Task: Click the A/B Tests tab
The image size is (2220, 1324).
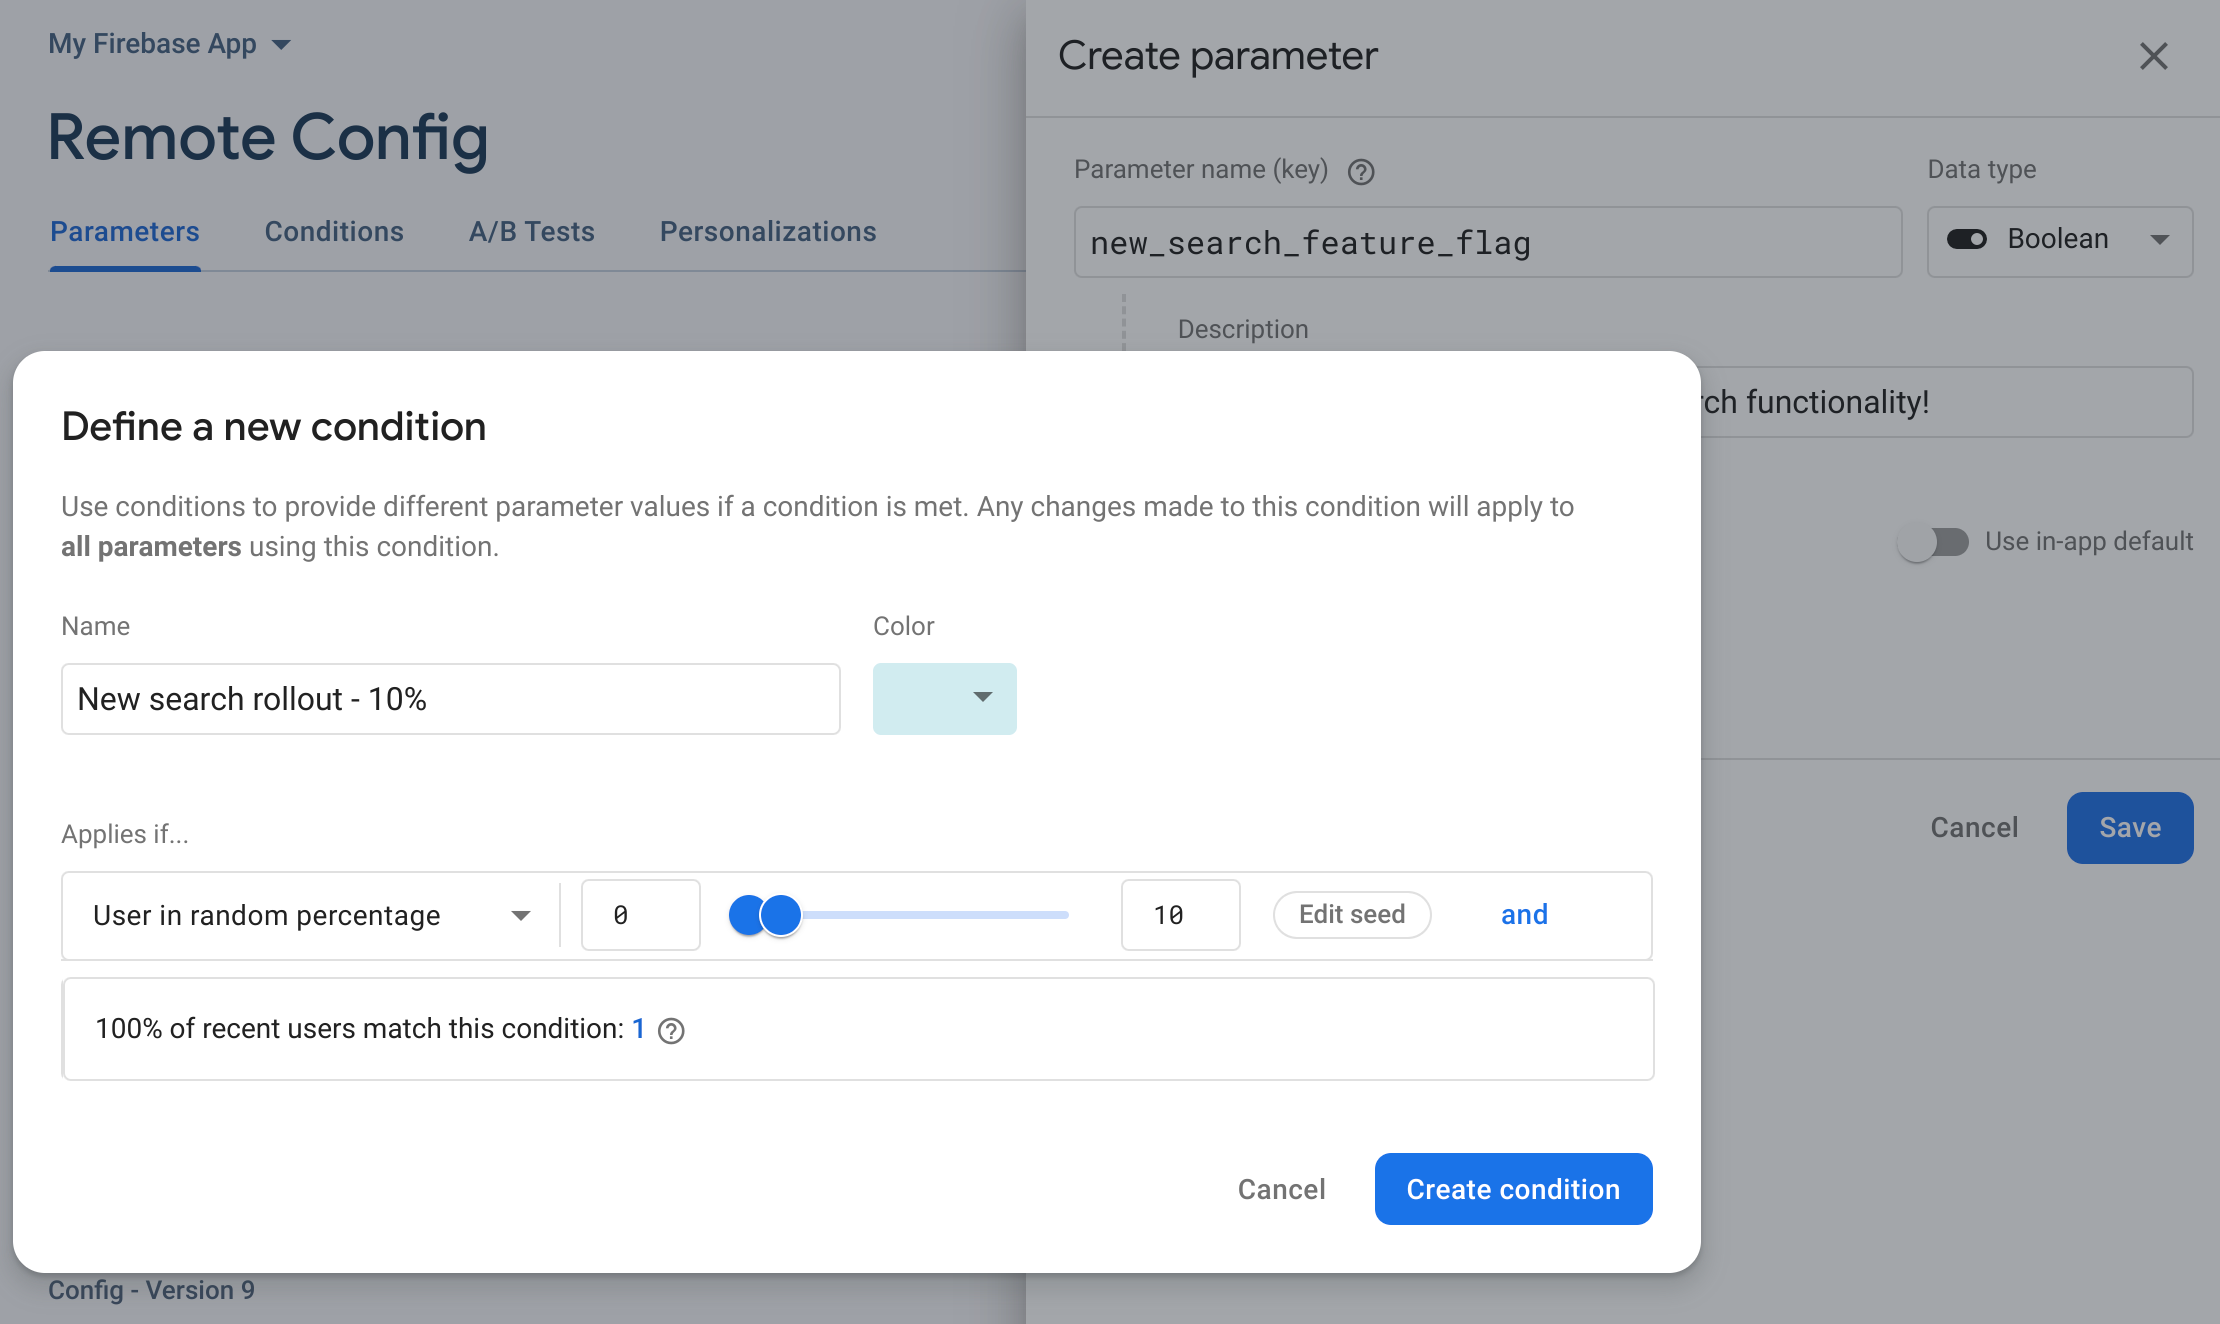Action: point(531,232)
